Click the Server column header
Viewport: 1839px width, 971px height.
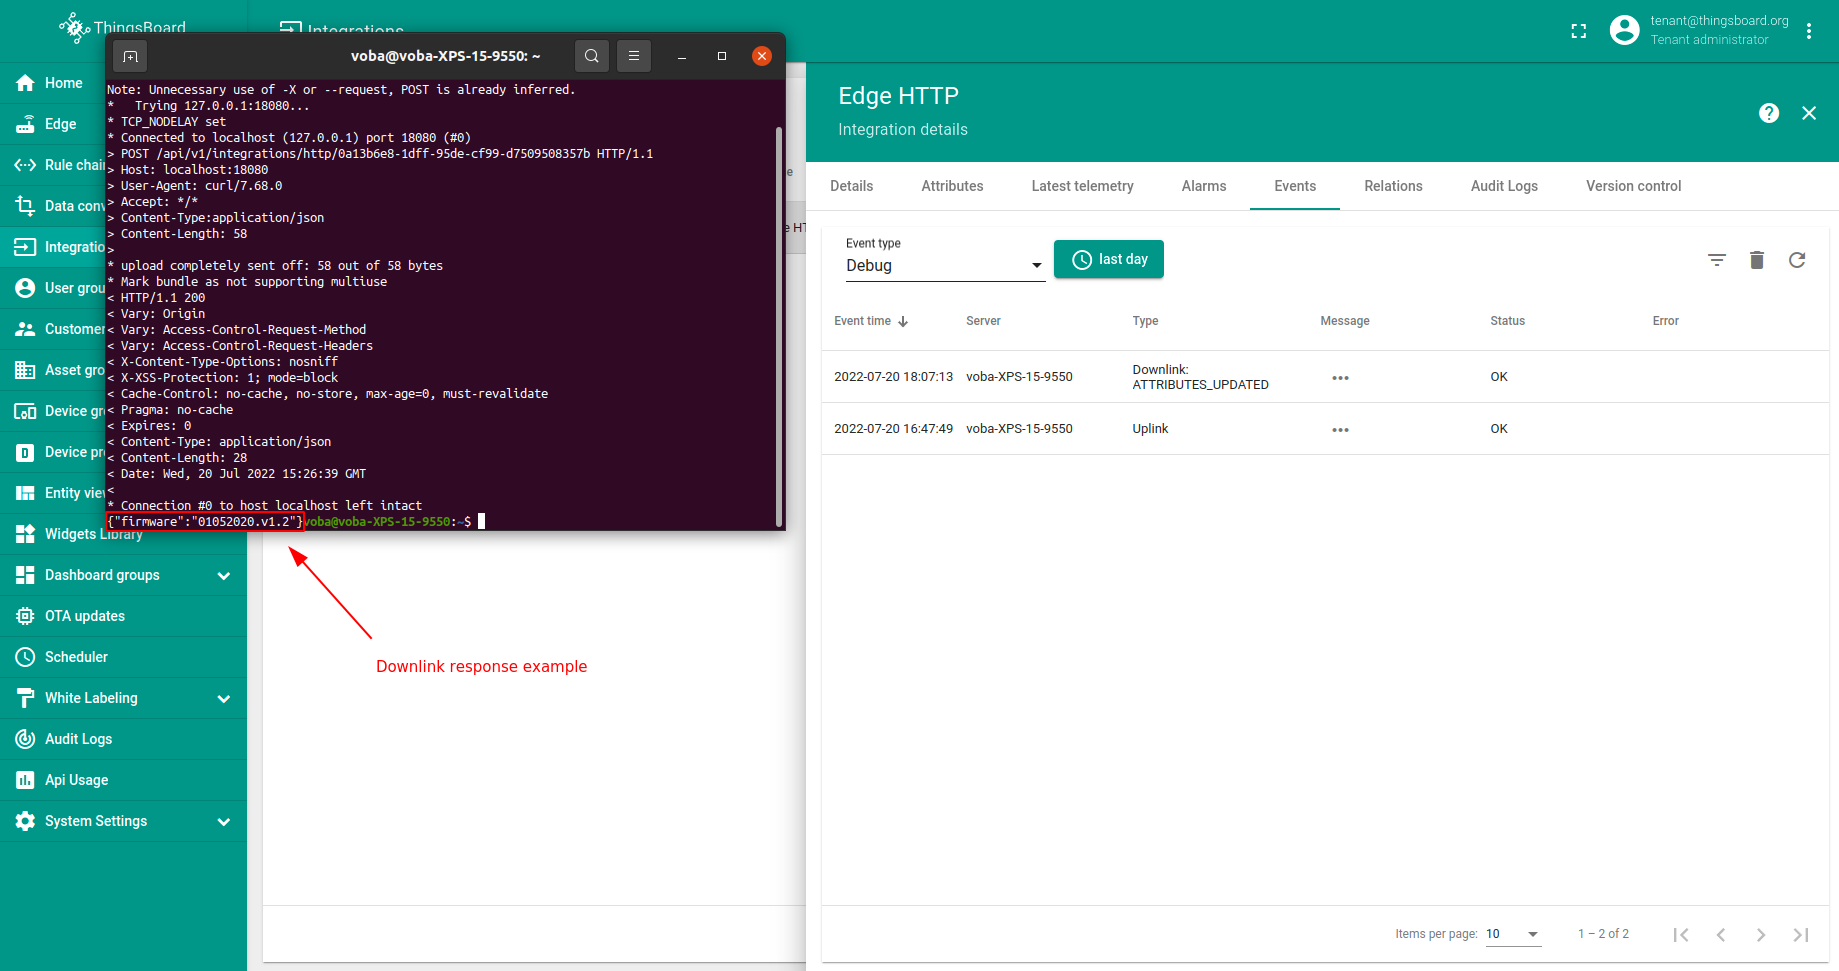click(983, 321)
